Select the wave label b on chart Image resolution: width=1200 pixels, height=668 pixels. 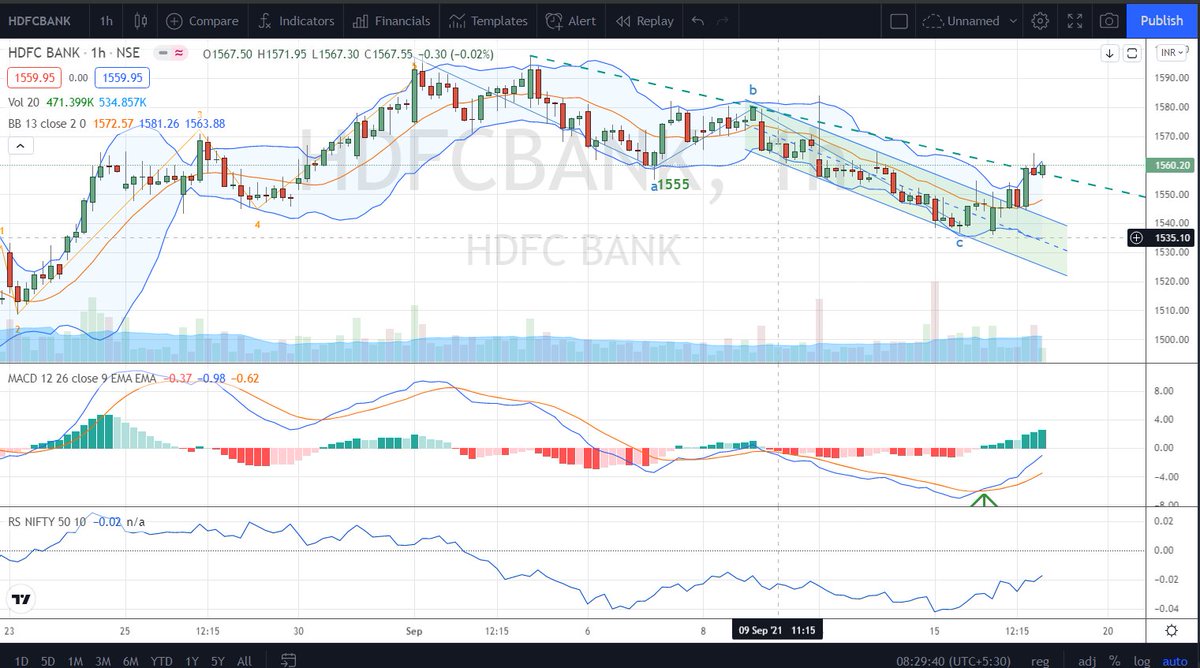(753, 90)
